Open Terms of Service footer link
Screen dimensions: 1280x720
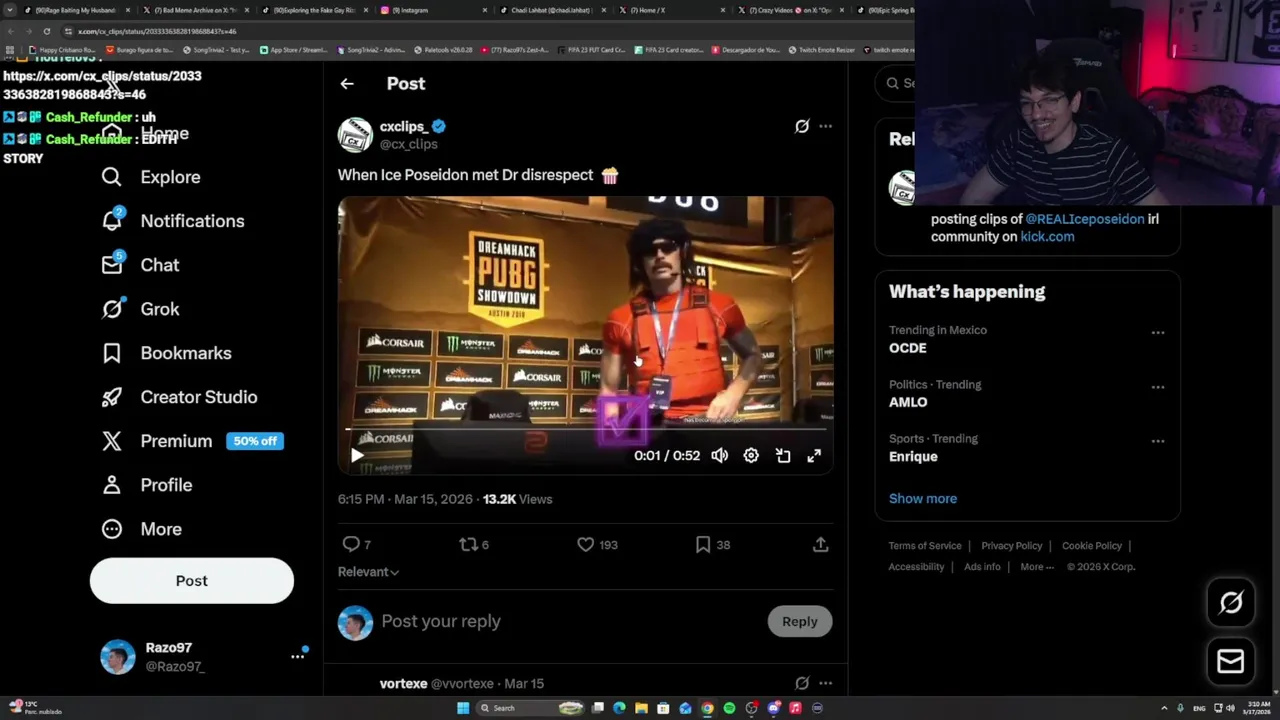pyautogui.click(x=925, y=546)
